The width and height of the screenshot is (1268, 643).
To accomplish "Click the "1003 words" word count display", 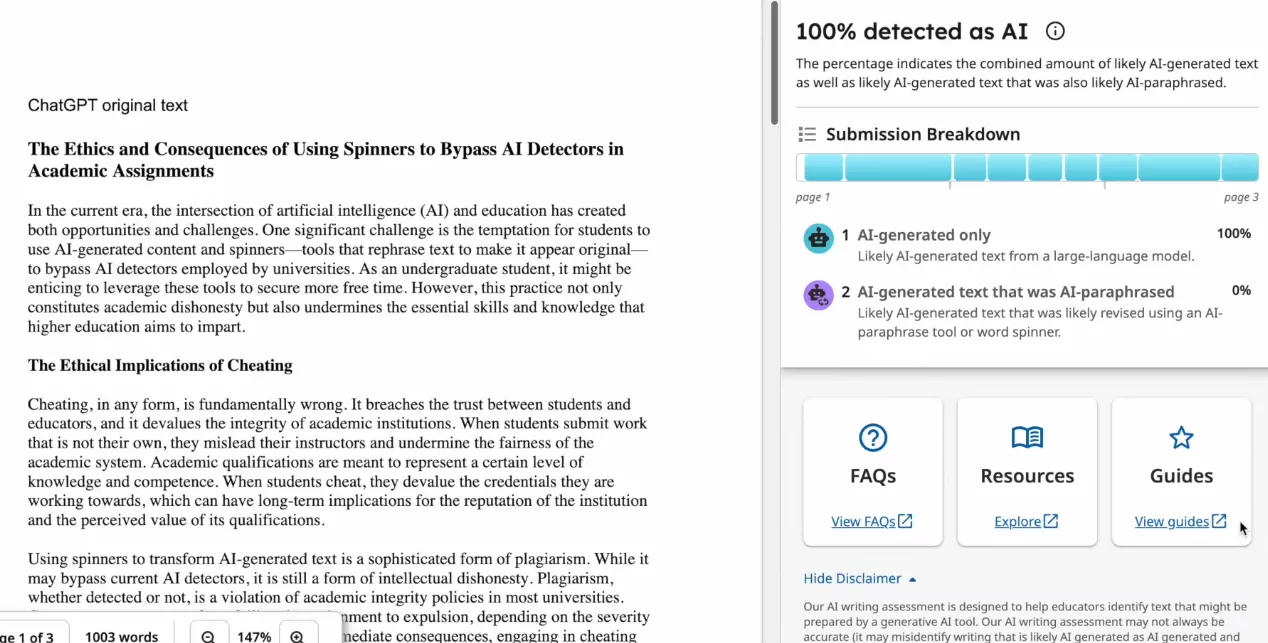I will tap(121, 635).
